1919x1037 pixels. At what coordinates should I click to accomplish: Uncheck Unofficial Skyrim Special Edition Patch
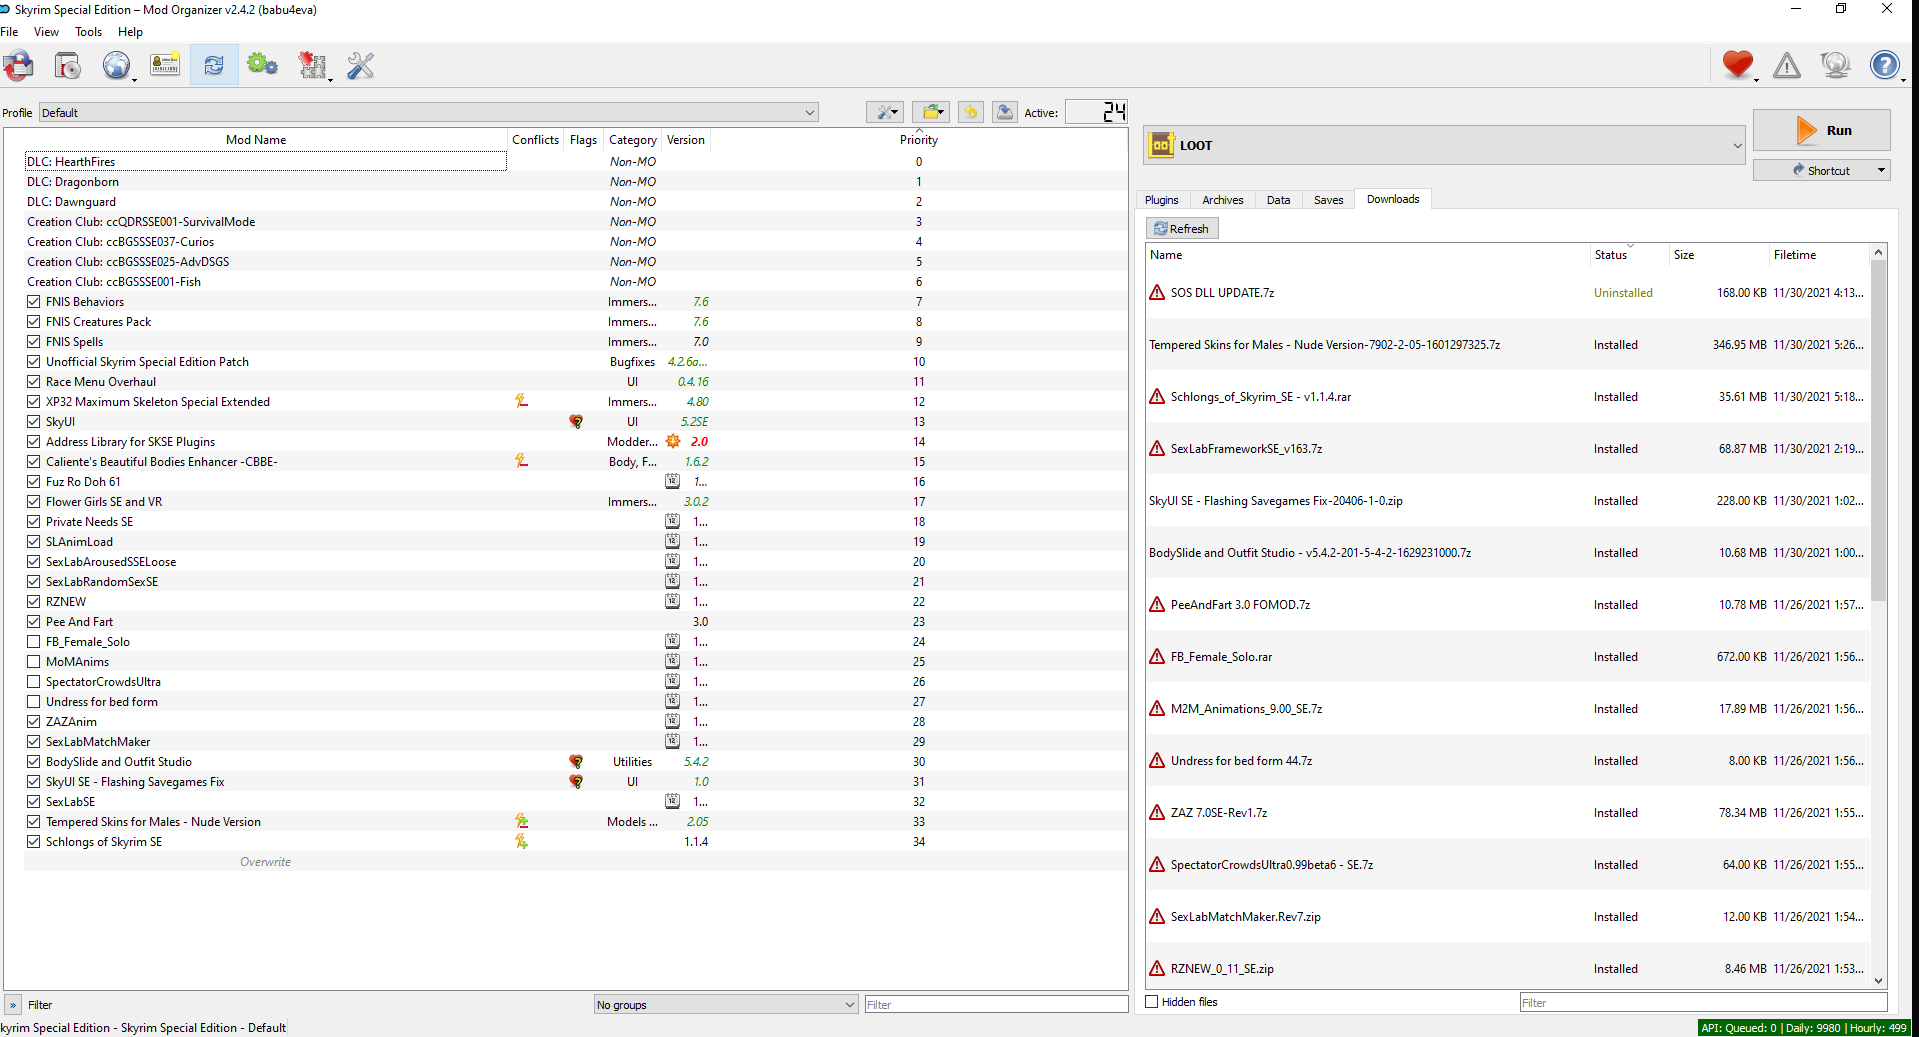[34, 361]
